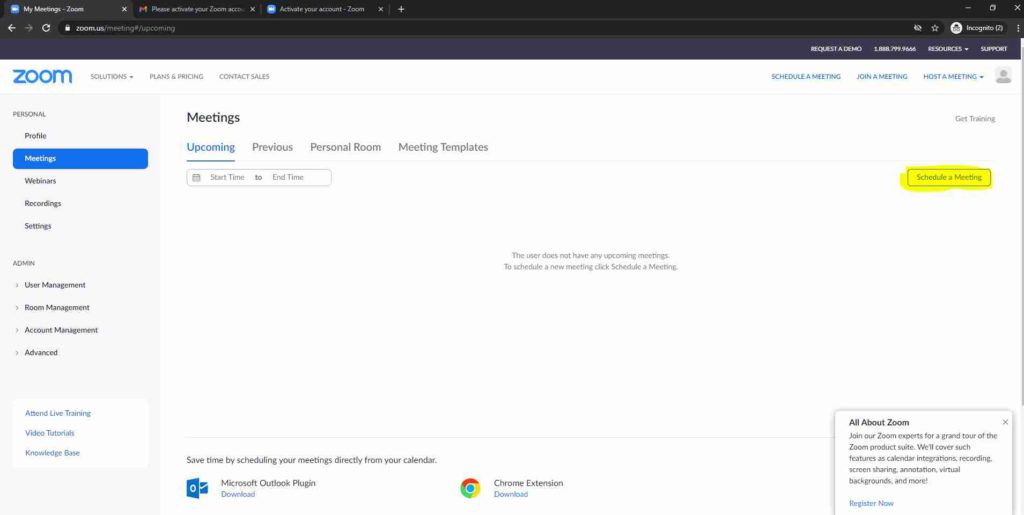Open a new browser tab
This screenshot has width=1024, height=515.
[401, 9]
